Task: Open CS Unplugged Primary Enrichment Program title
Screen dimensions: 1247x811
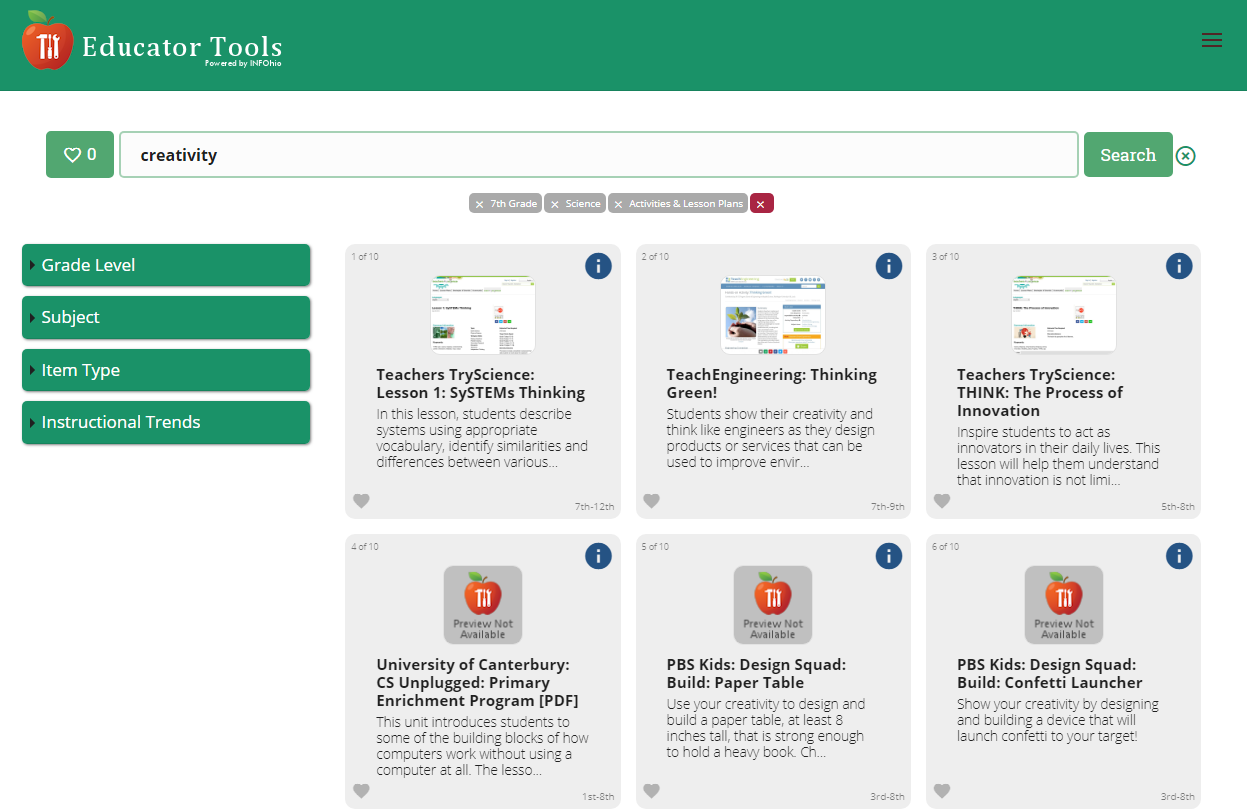Action: [477, 683]
